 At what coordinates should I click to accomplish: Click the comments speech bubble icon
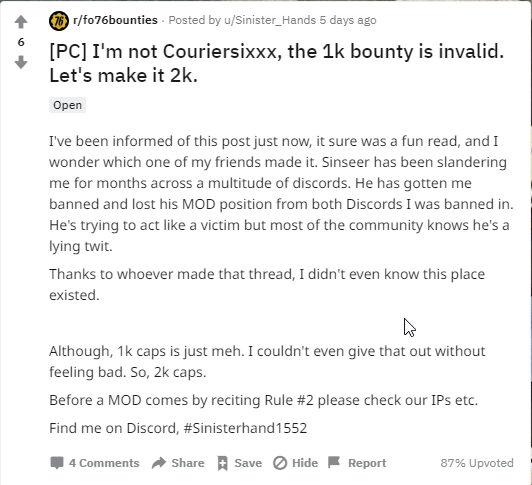[x=57, y=463]
